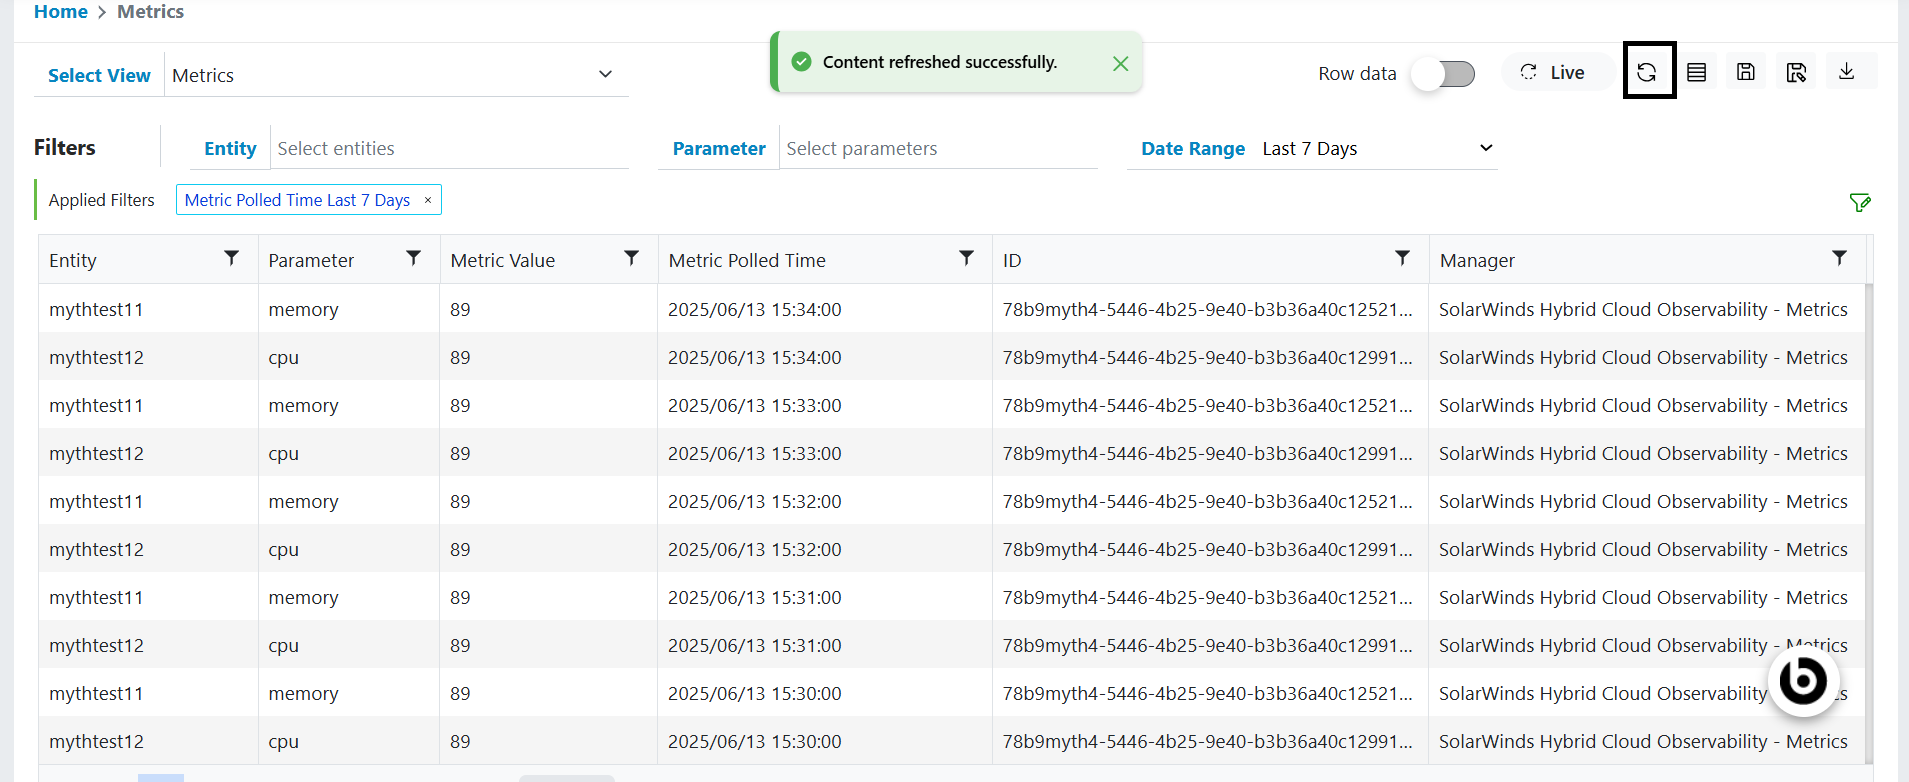Enable Live refresh mode
The height and width of the screenshot is (782, 1909).
click(x=1553, y=72)
